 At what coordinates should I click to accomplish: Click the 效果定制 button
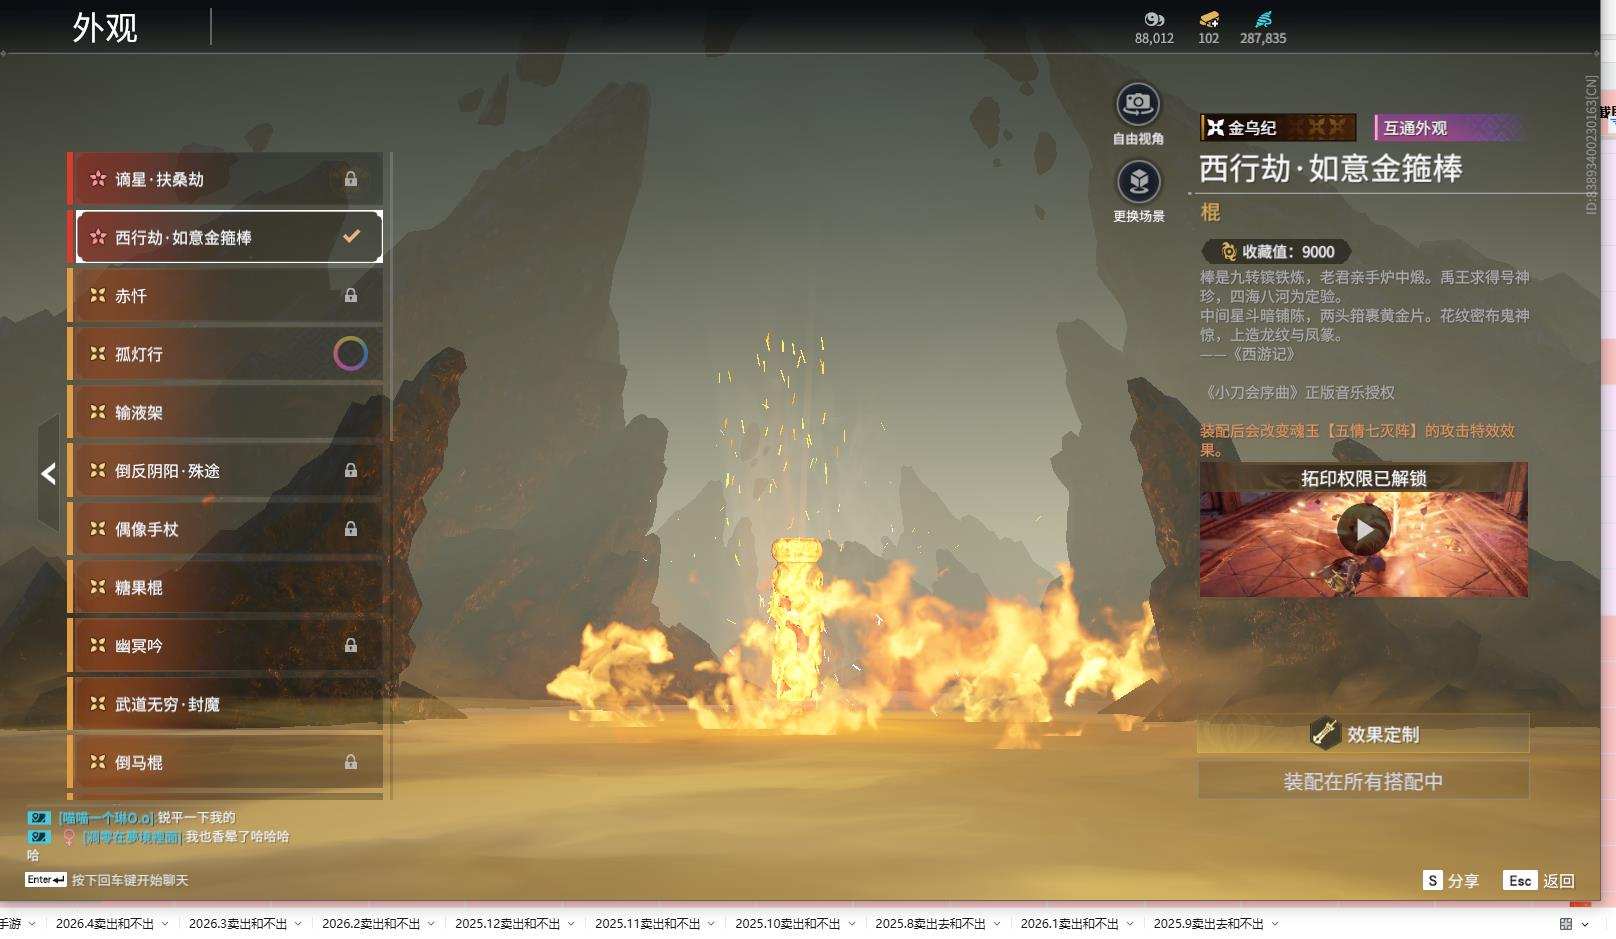click(x=1363, y=734)
